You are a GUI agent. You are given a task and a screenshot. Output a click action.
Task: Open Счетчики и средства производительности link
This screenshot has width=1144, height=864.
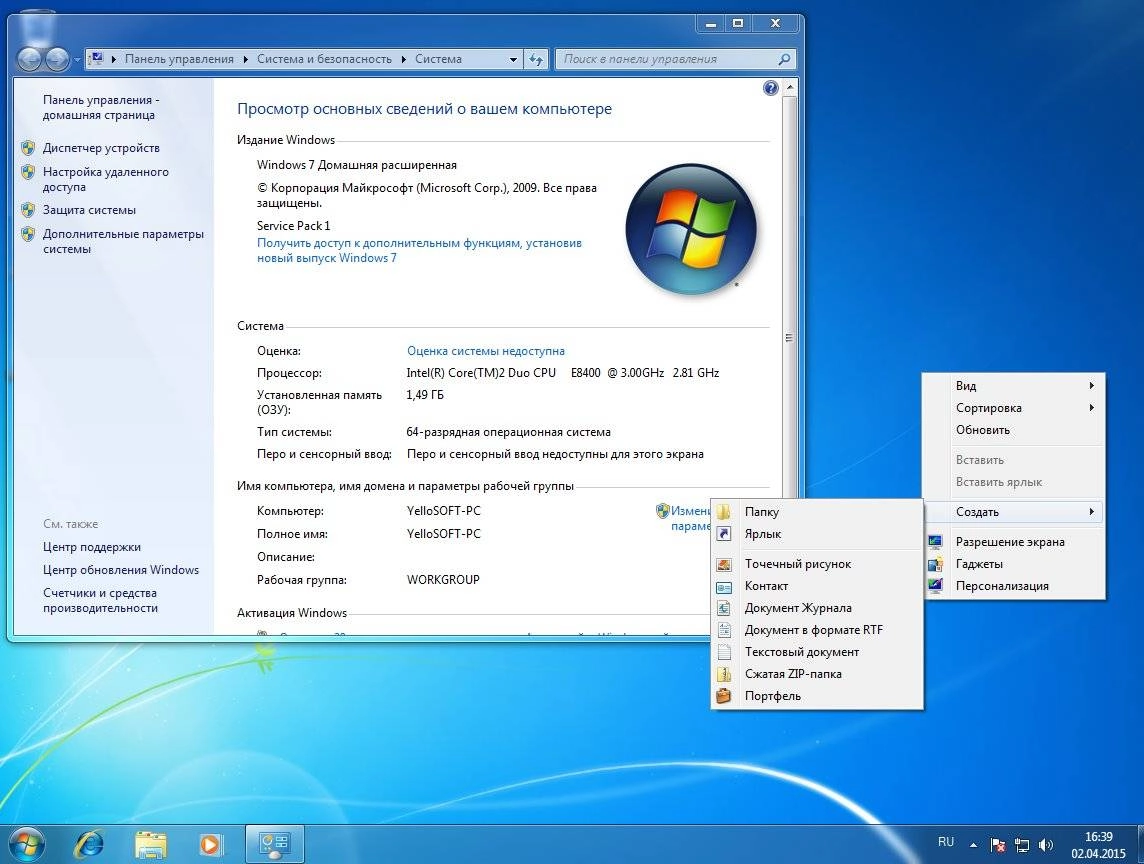point(100,601)
